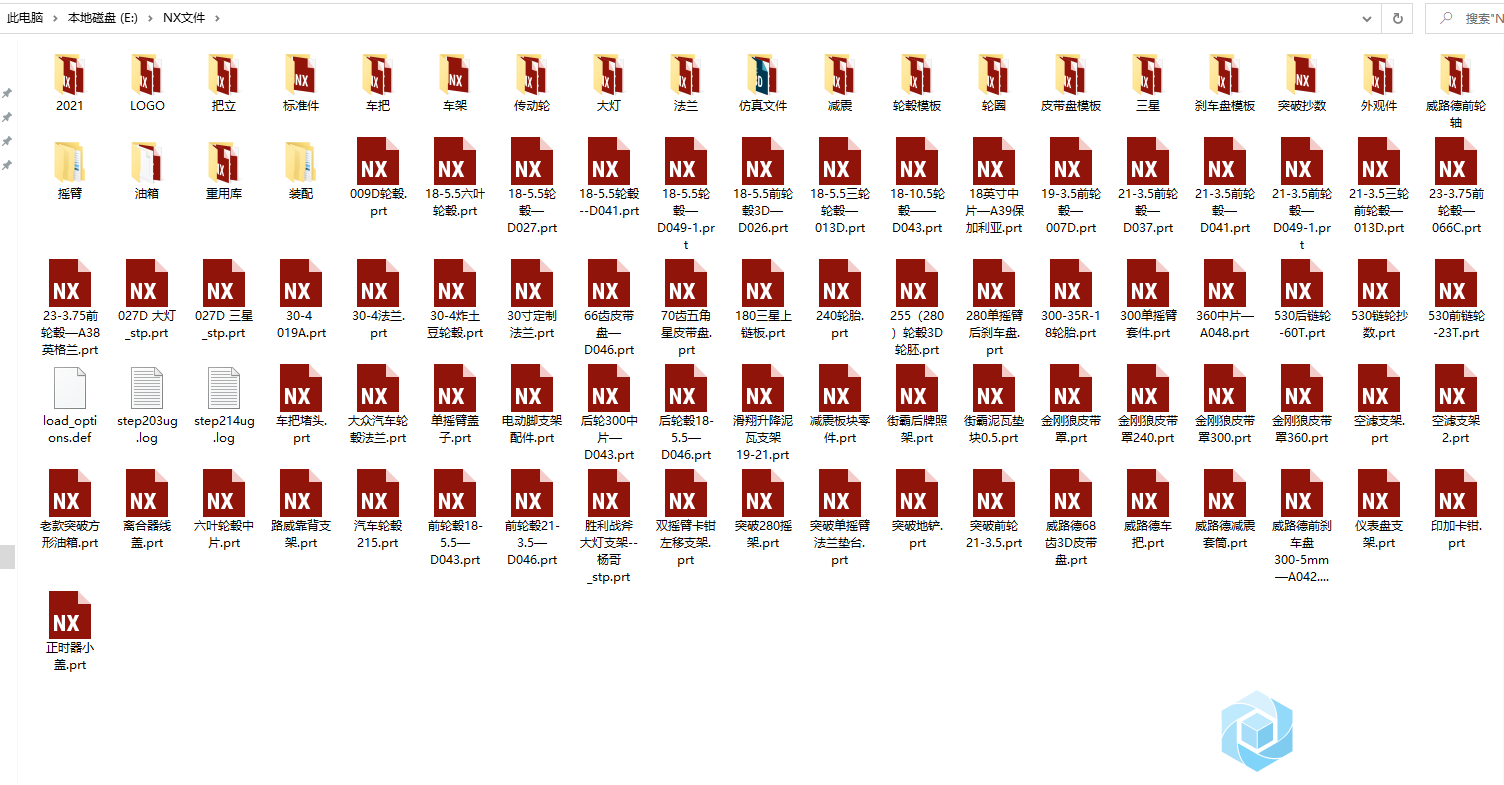
Task: Select the load_options.def file
Action: (69, 406)
